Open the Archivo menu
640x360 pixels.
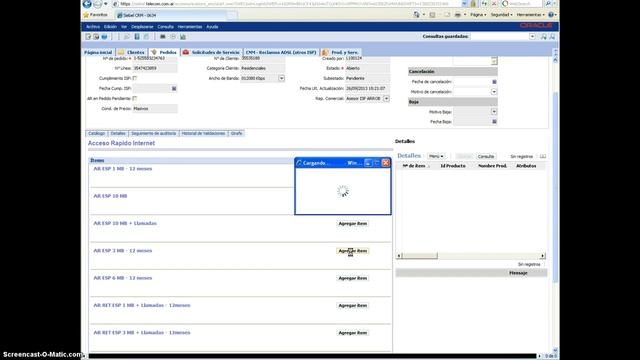pos(93,27)
